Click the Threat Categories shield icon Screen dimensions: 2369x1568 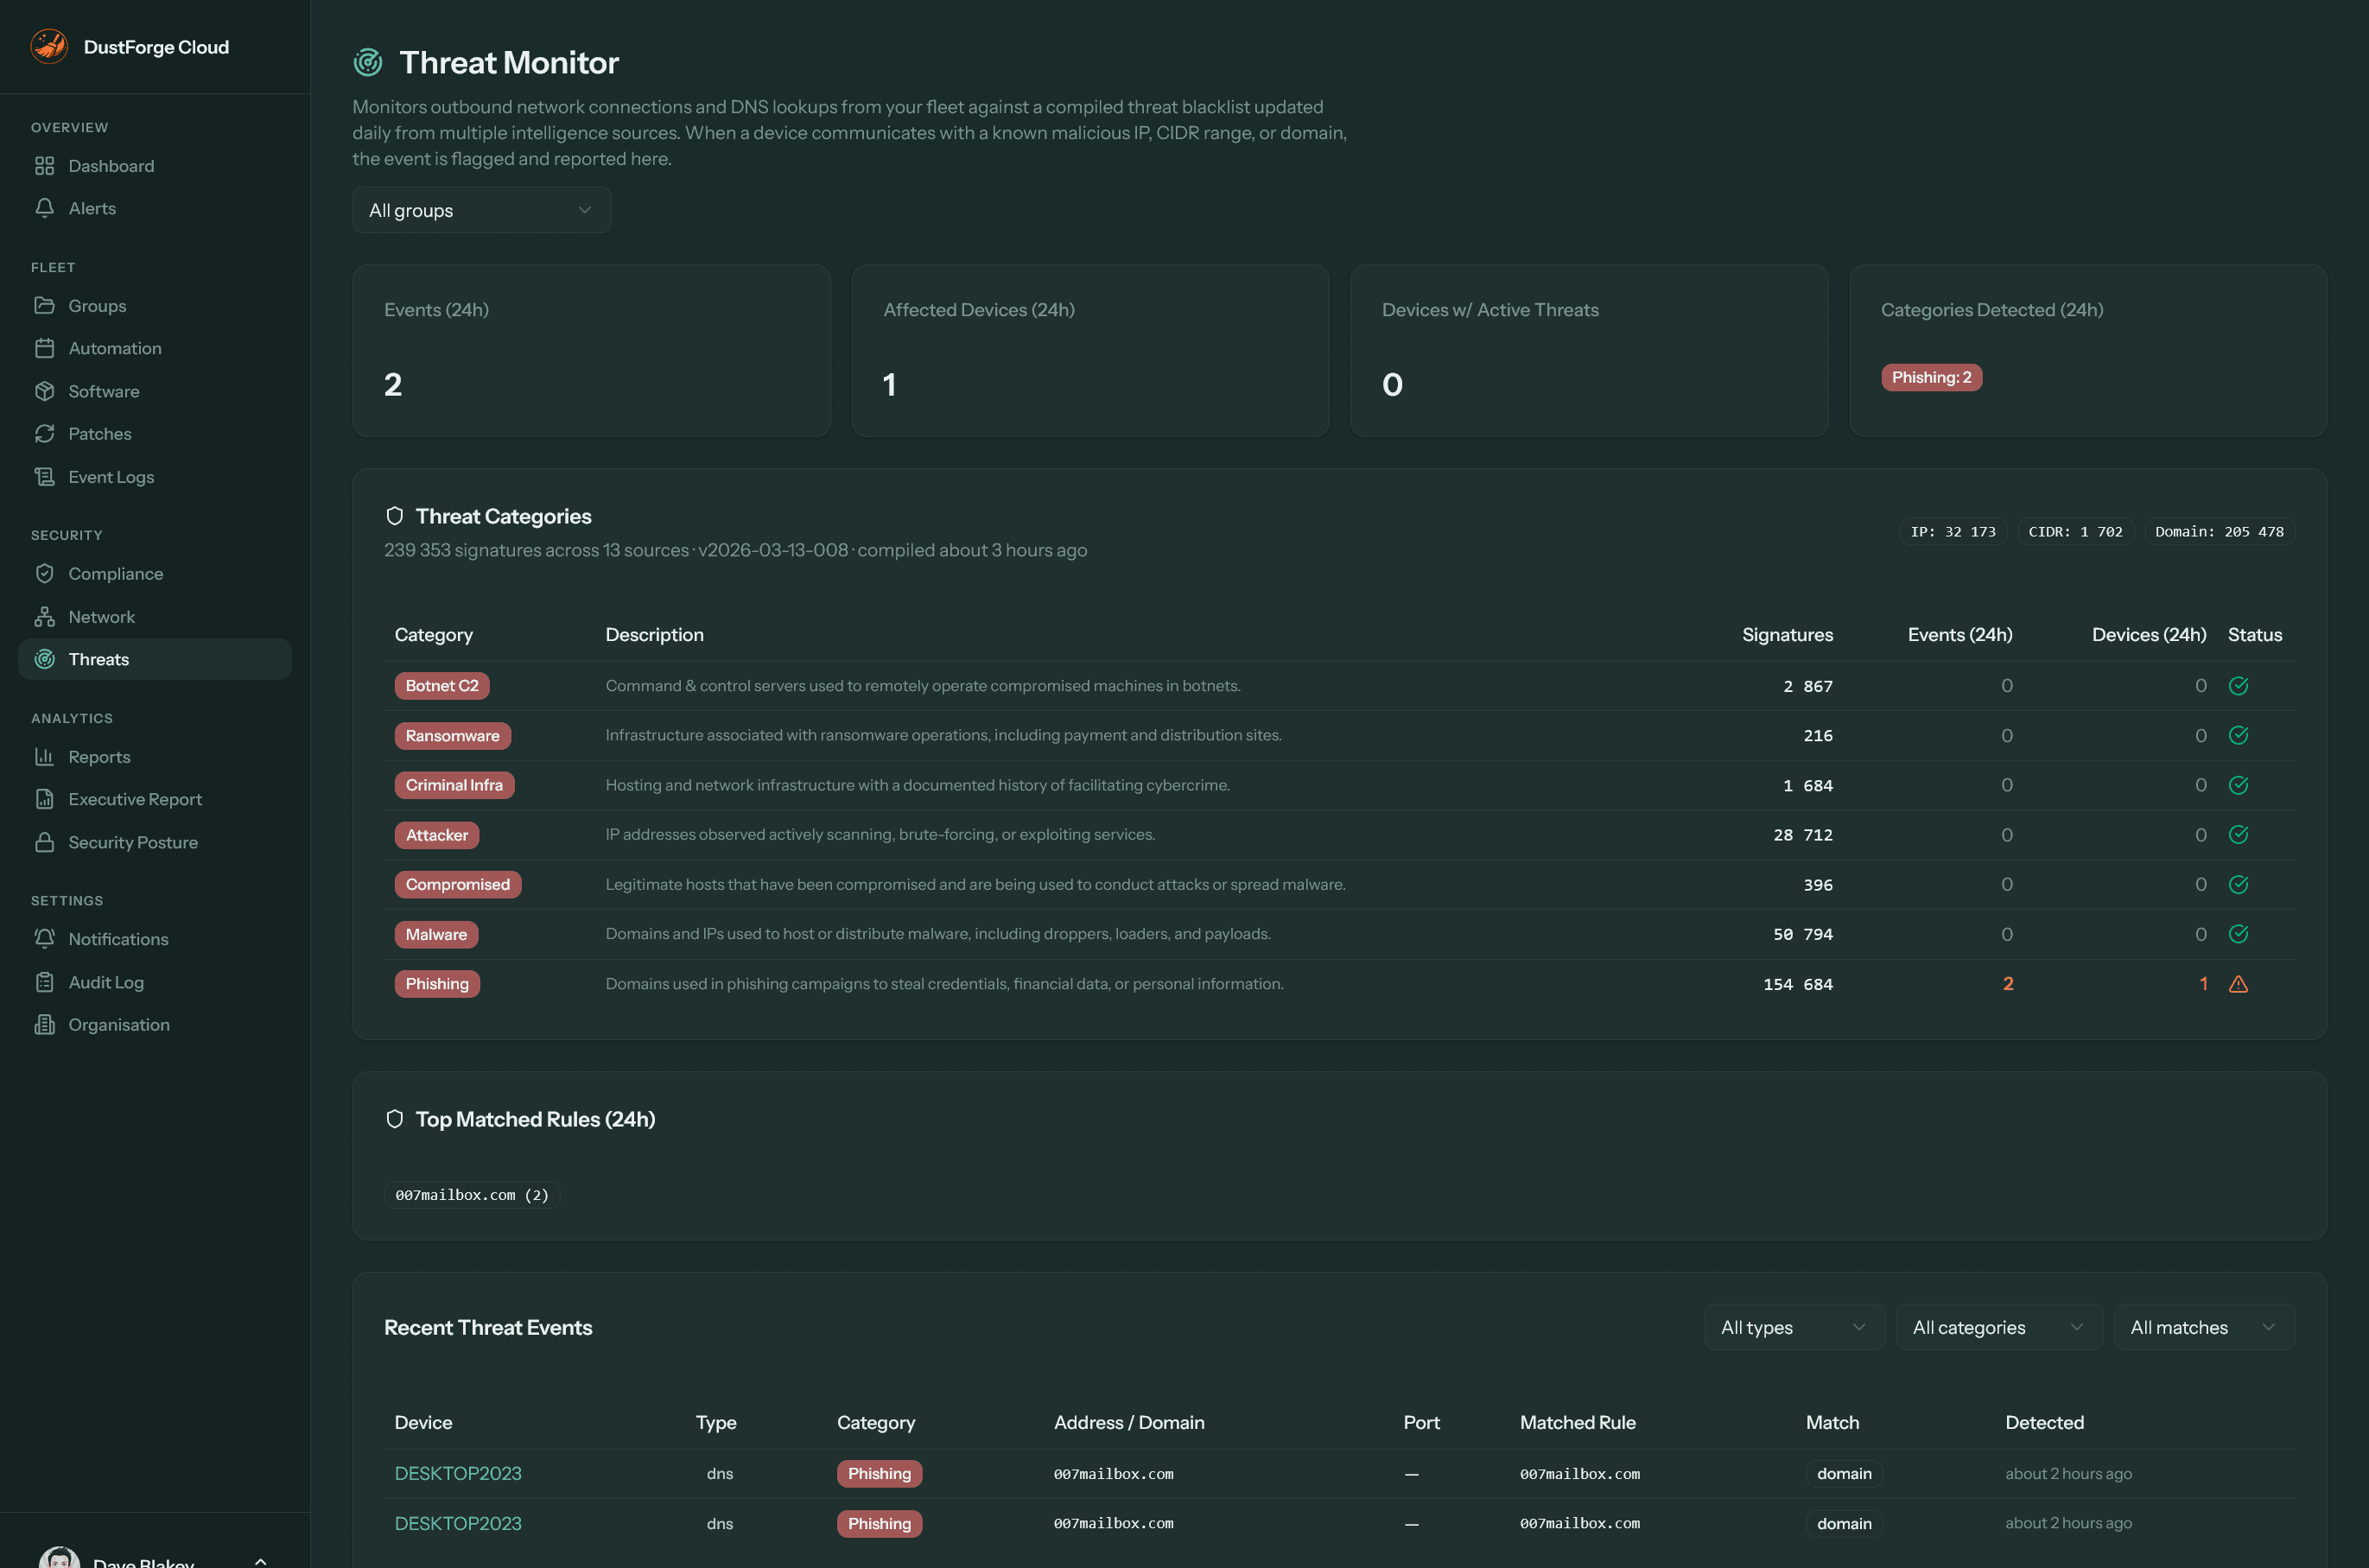pos(395,515)
